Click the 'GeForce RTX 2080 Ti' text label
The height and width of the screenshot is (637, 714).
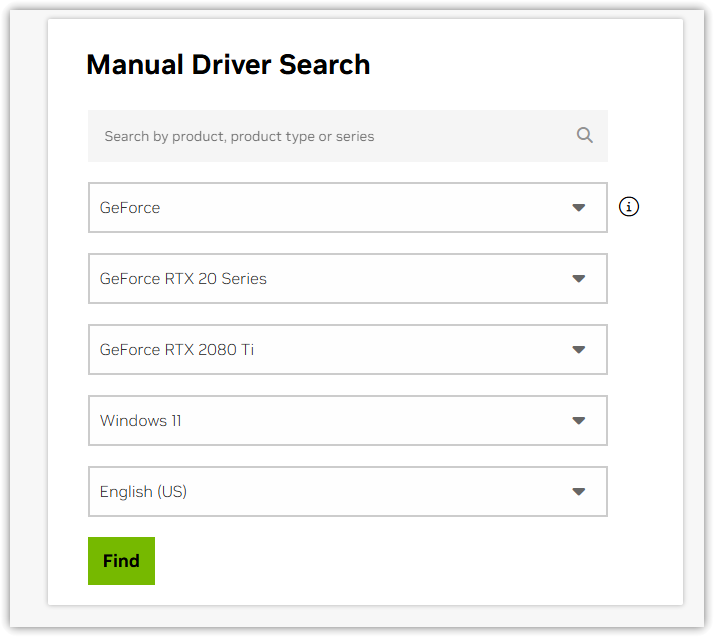tap(177, 350)
